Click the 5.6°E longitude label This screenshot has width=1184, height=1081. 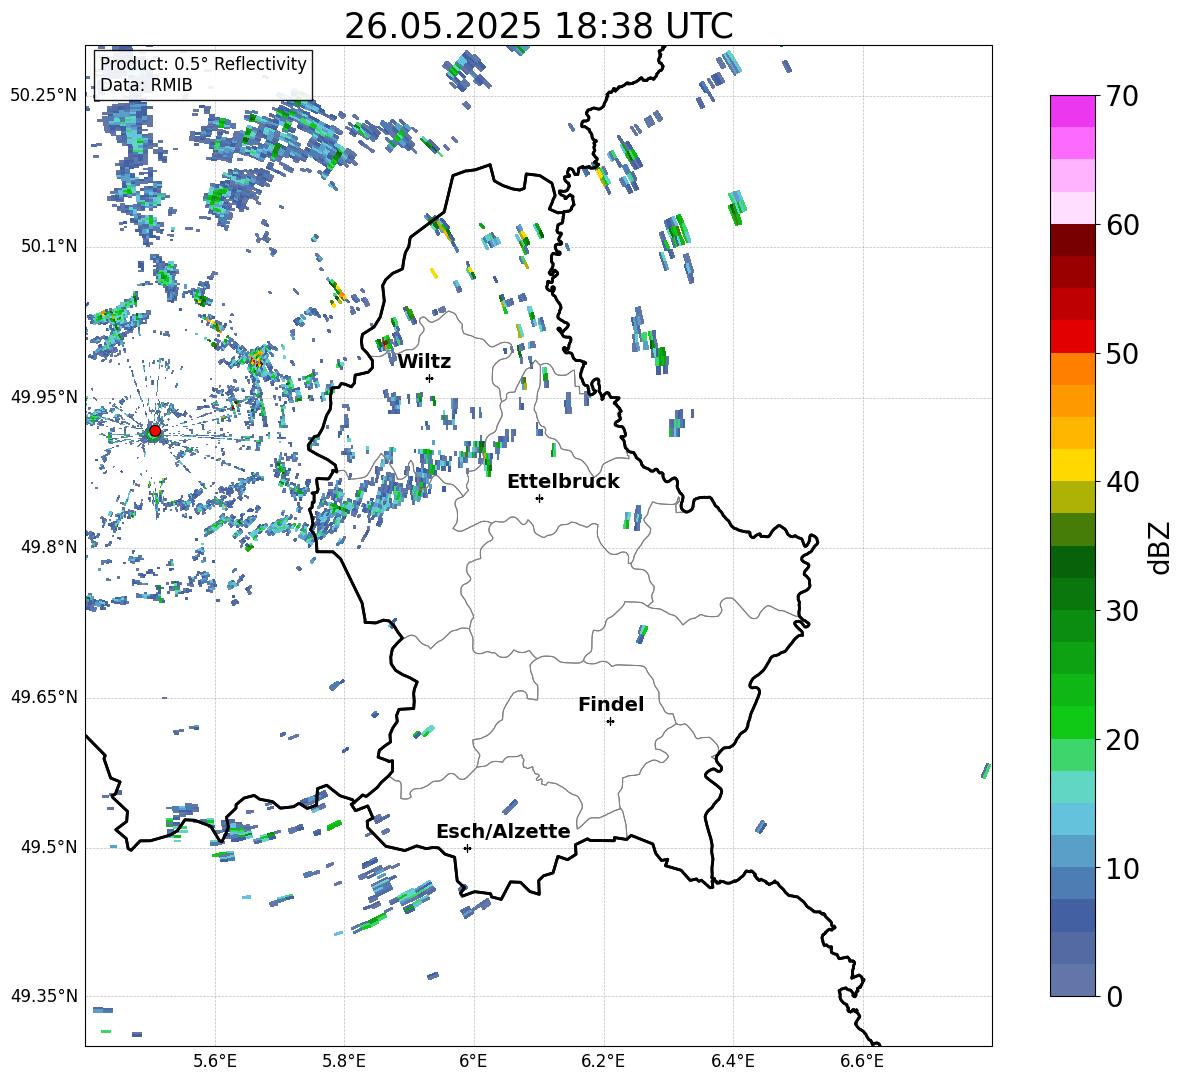(215, 1062)
